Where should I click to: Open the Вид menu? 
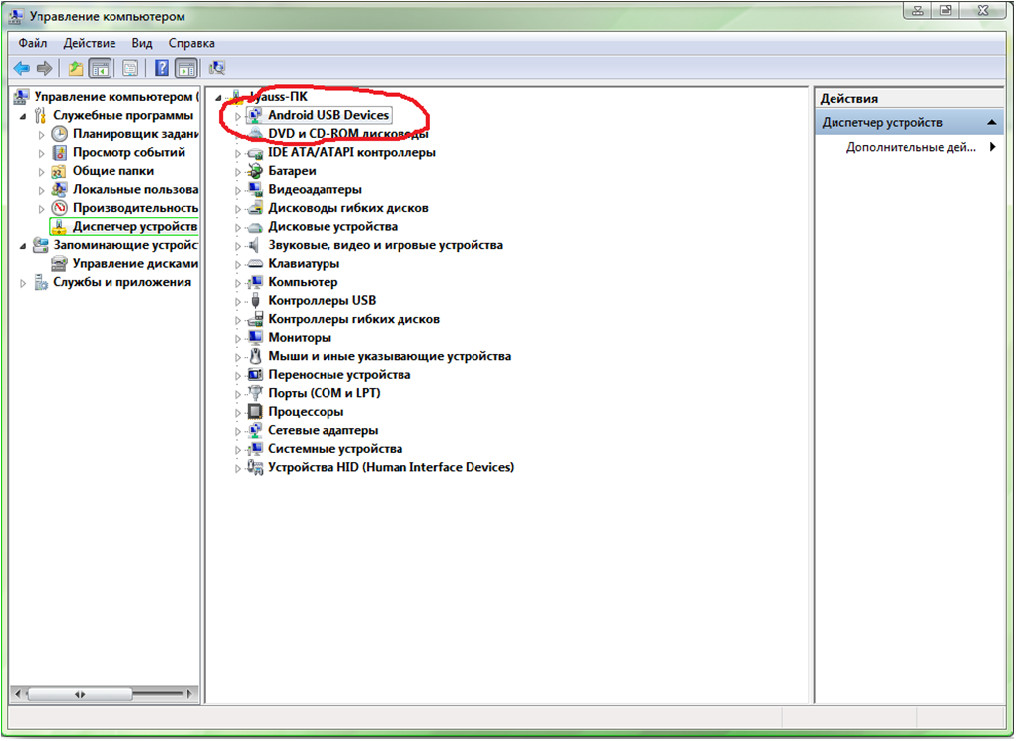142,44
